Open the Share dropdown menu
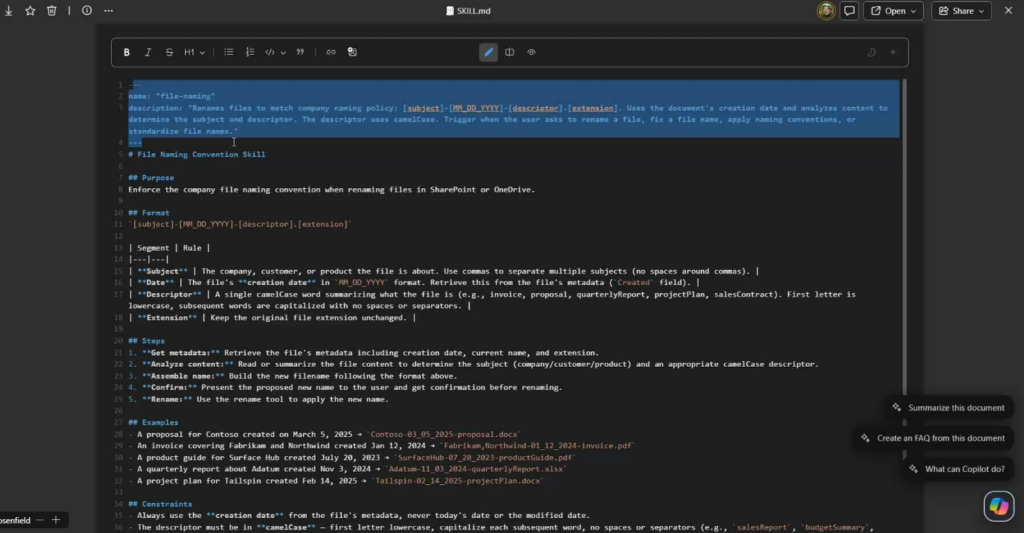The image size is (1024, 533). (x=961, y=11)
